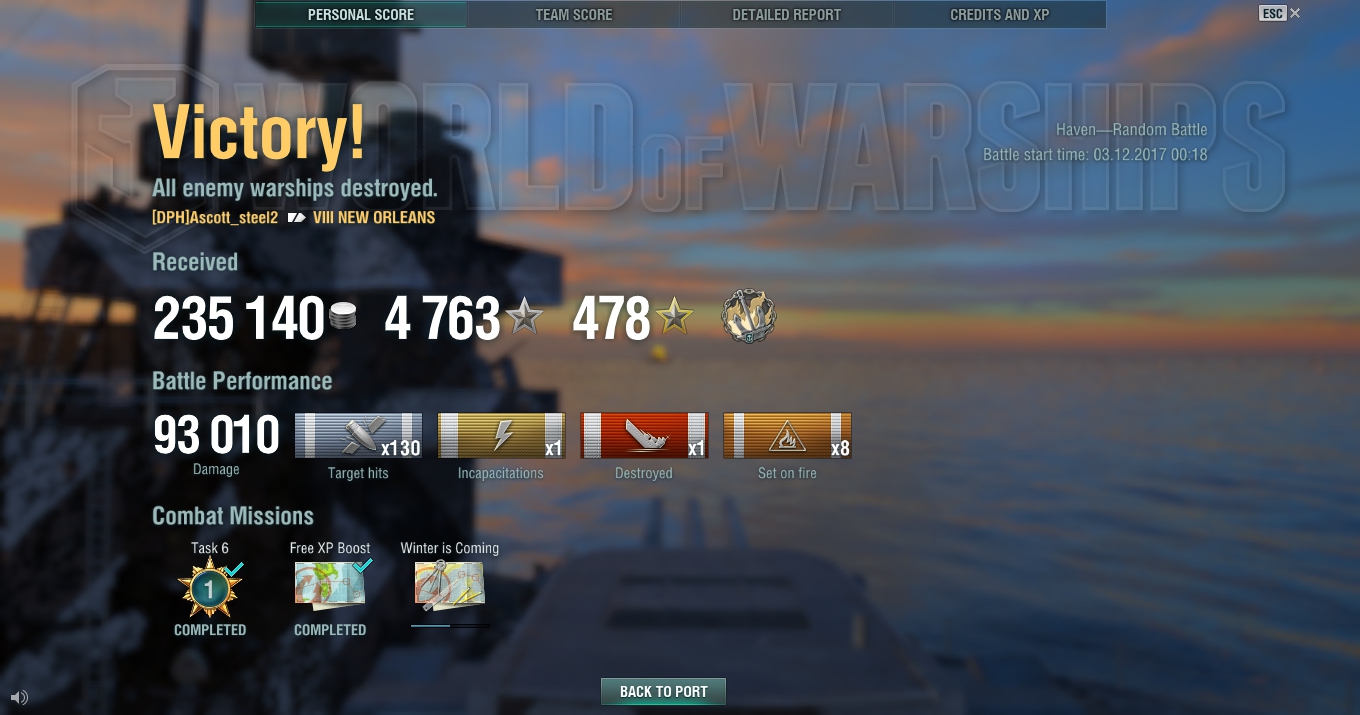1360x715 pixels.
Task: Click the Destroyed ribbon with sinking ship
Action: [x=644, y=436]
